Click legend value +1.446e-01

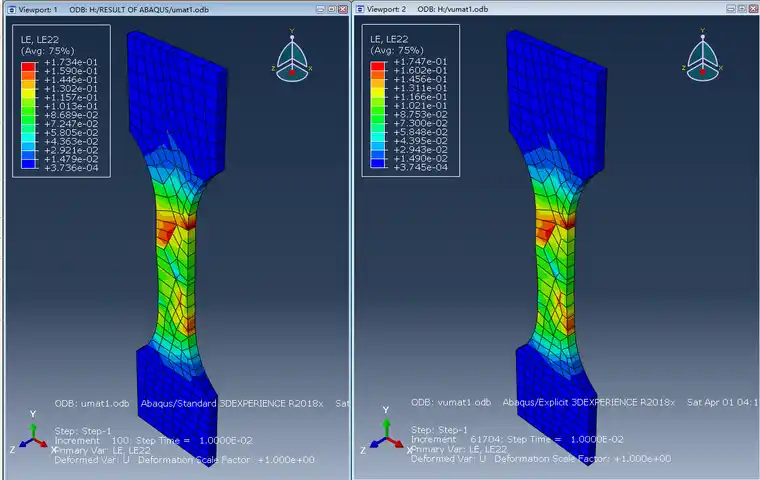pos(71,80)
